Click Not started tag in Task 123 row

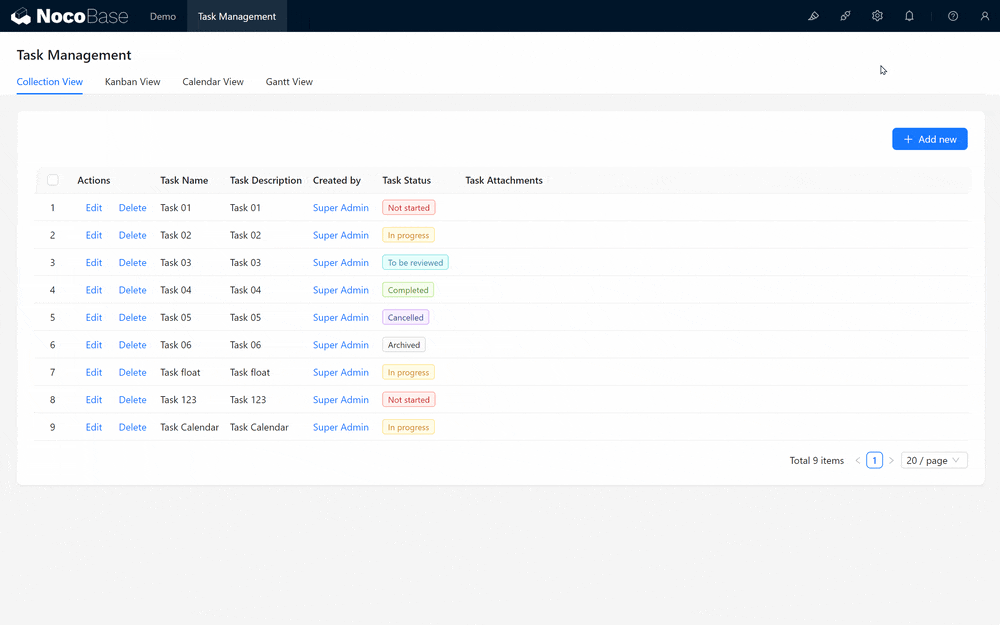coord(409,400)
